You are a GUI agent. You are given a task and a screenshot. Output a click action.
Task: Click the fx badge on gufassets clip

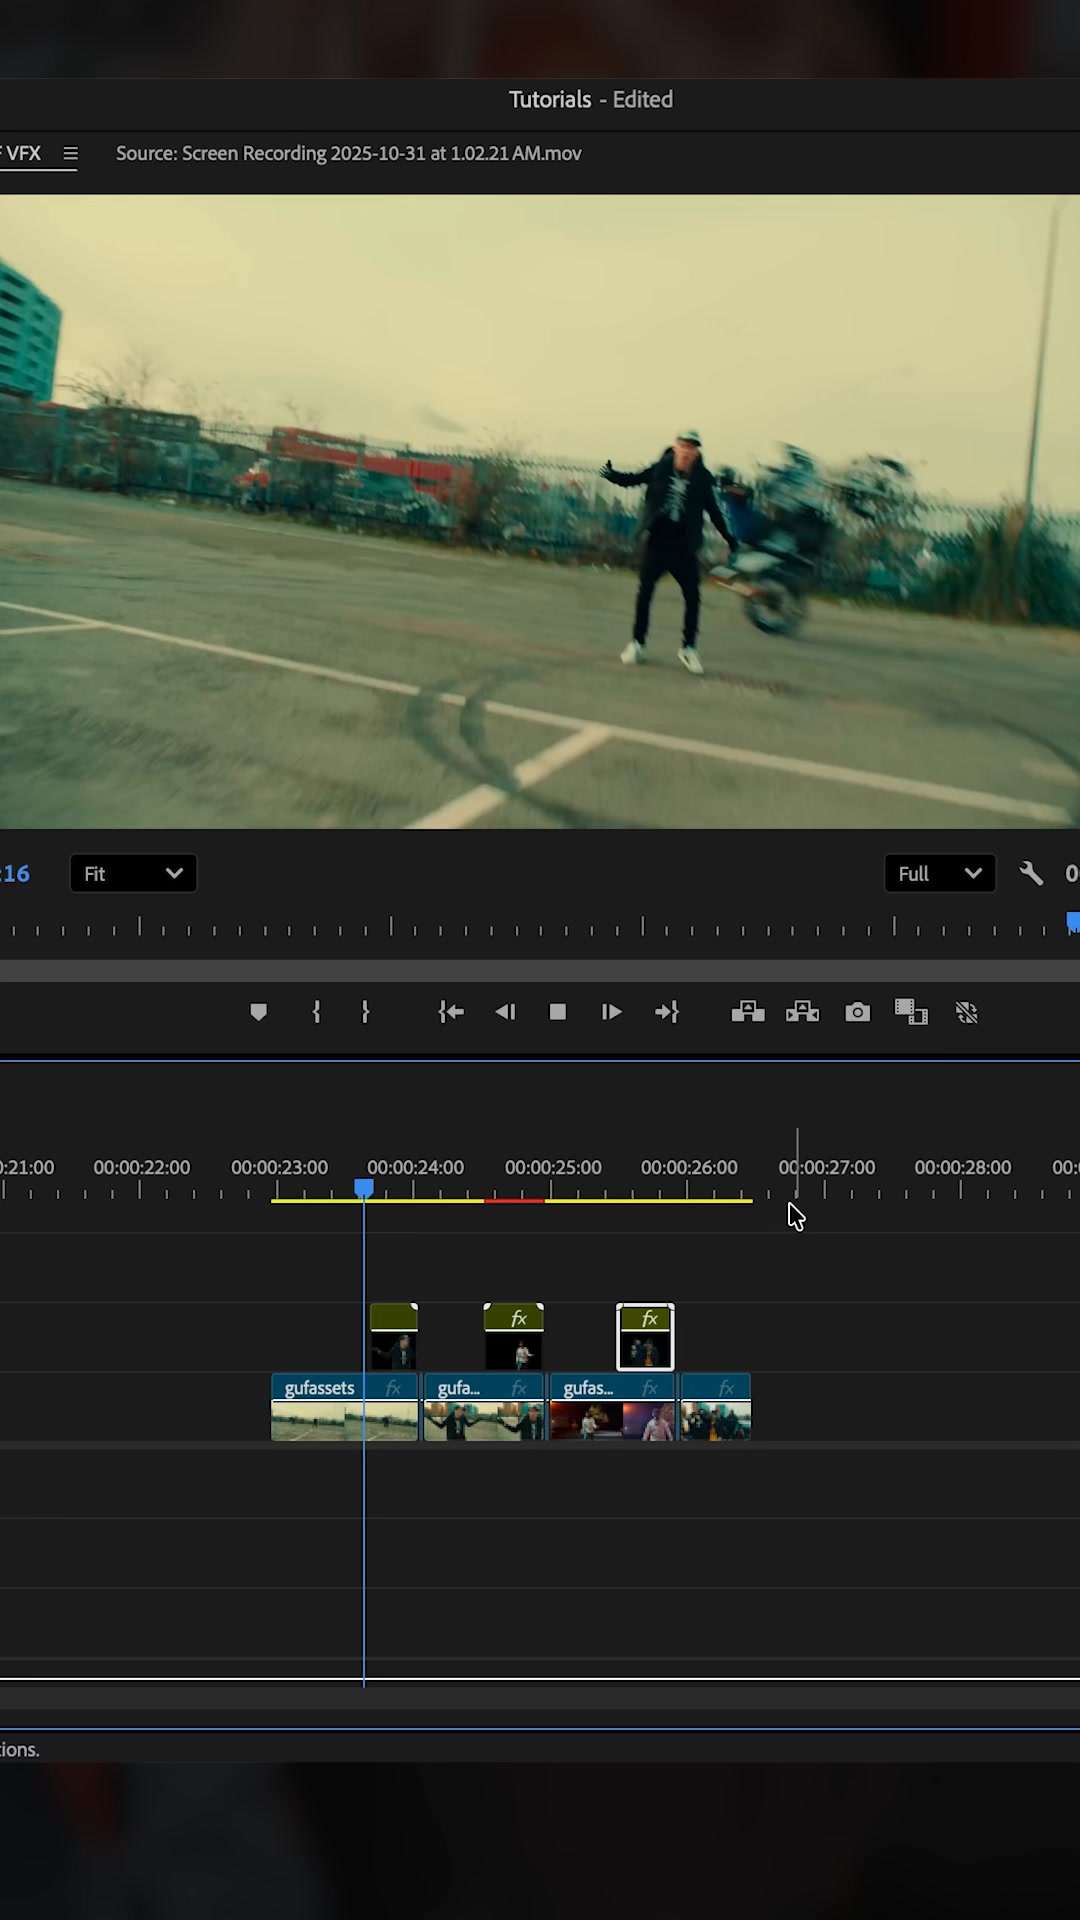pos(393,1388)
